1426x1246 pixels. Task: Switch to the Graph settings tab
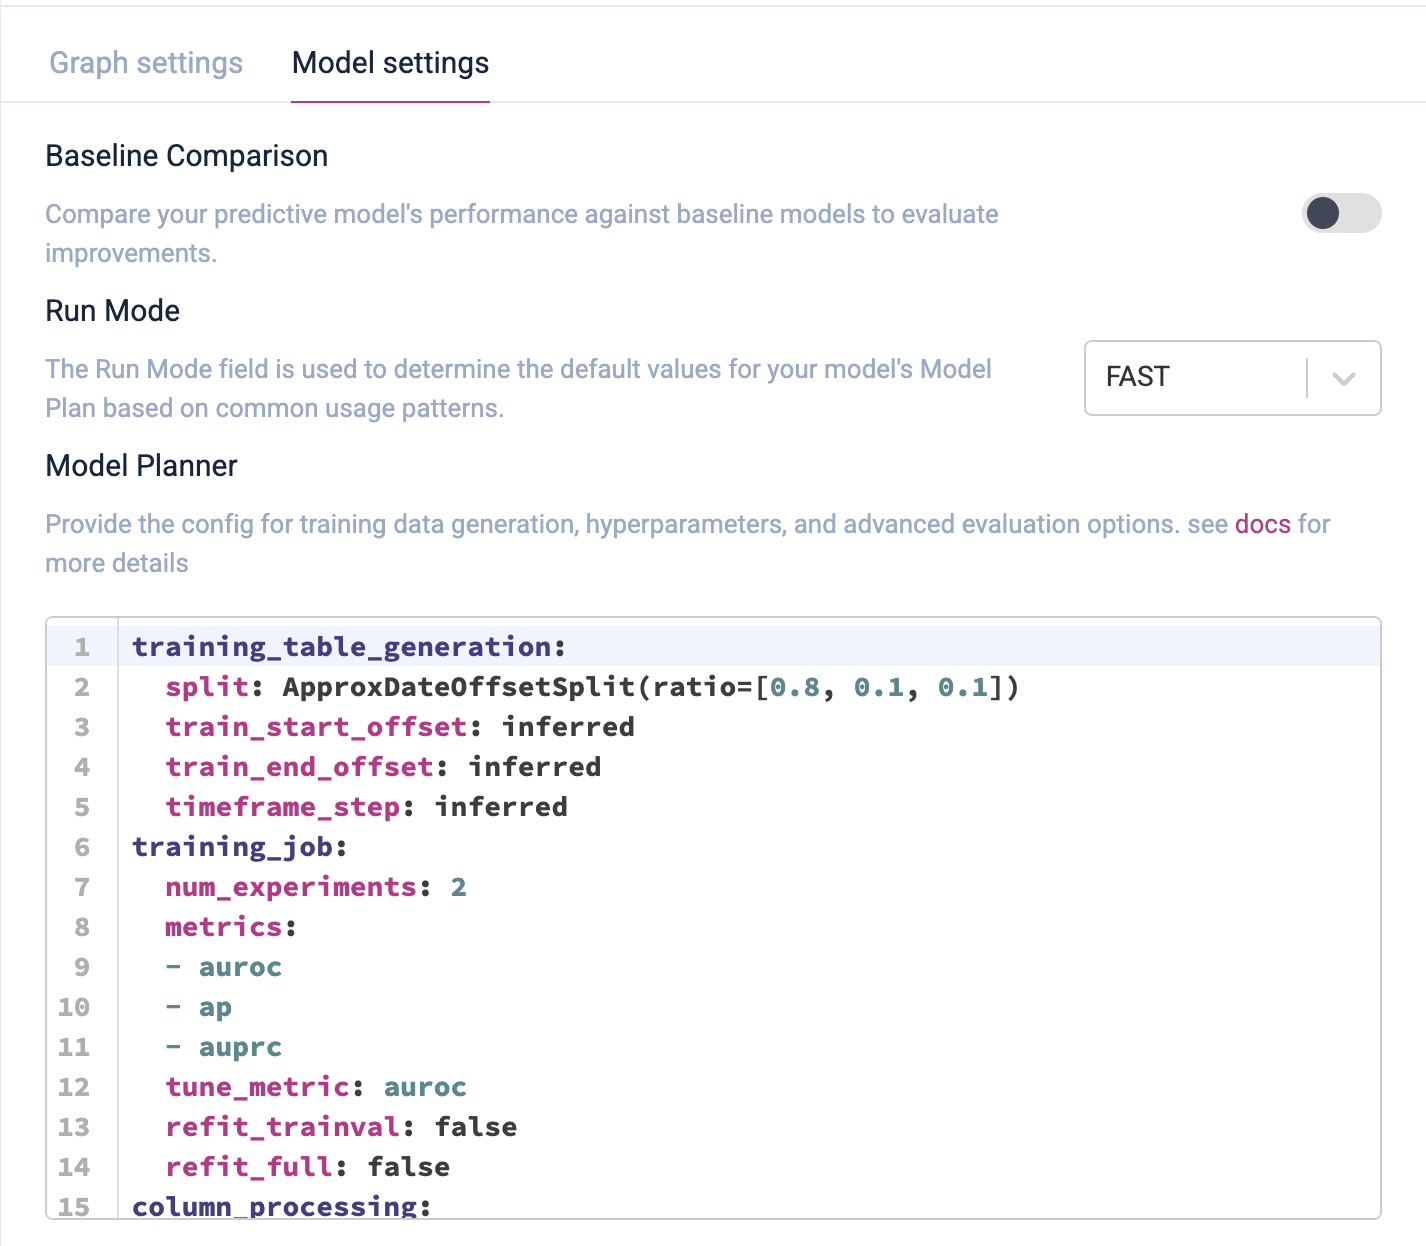tap(146, 63)
